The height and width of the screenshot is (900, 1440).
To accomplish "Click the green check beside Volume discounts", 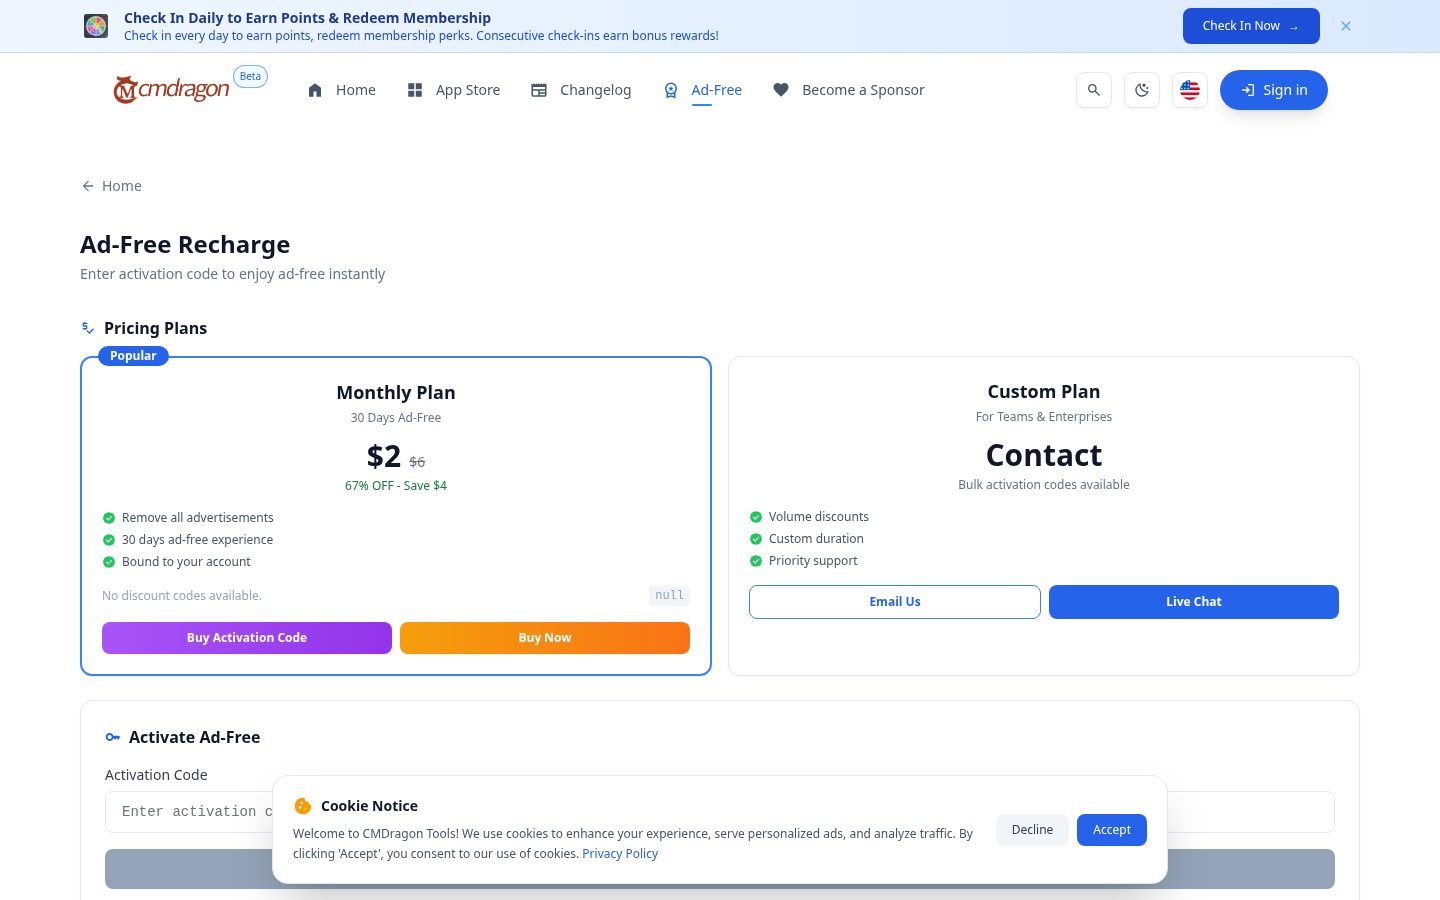I will pos(756,517).
